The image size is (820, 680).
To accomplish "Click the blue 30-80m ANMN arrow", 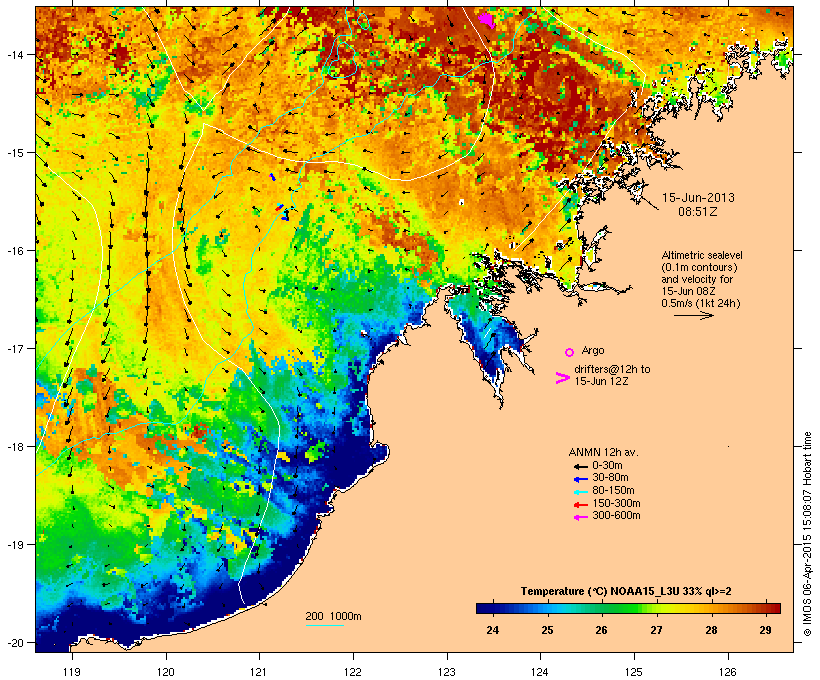I will 580,479.
